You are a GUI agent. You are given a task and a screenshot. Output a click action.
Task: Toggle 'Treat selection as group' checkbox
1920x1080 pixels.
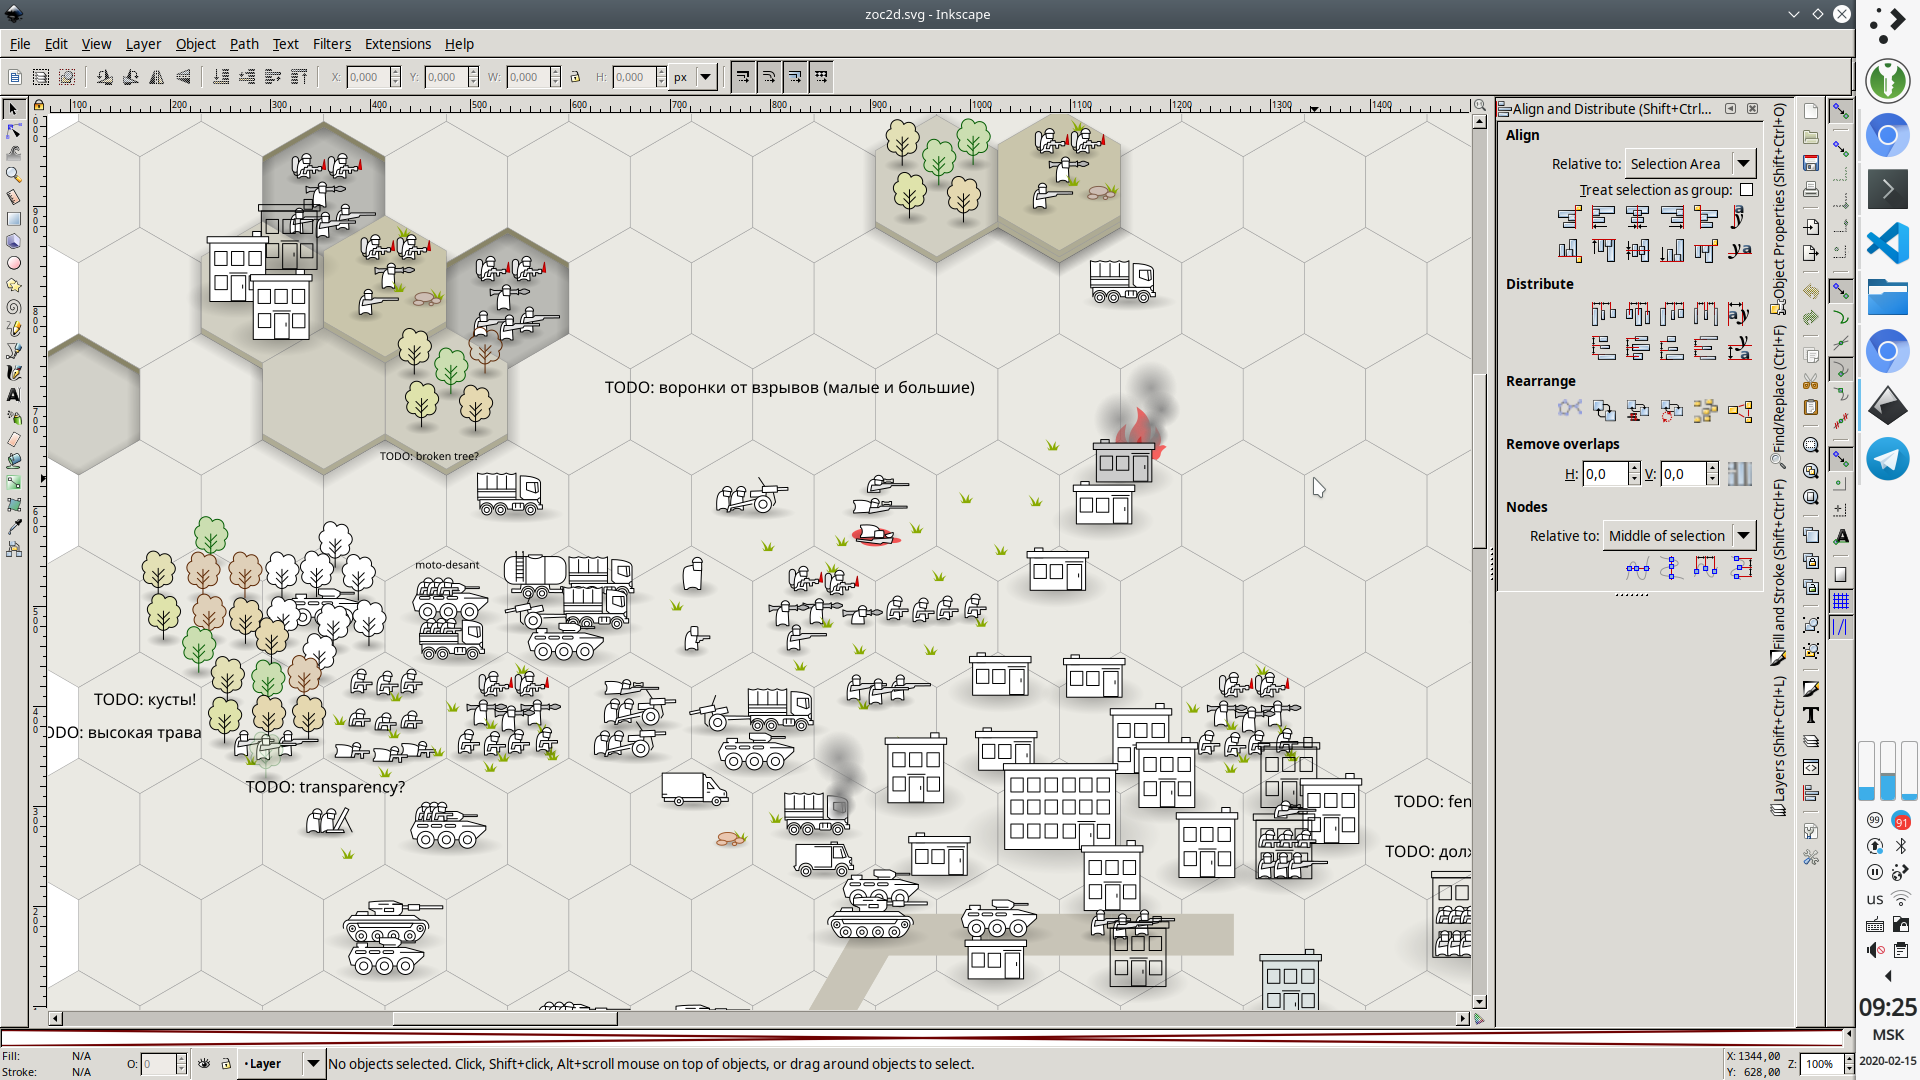(1746, 190)
